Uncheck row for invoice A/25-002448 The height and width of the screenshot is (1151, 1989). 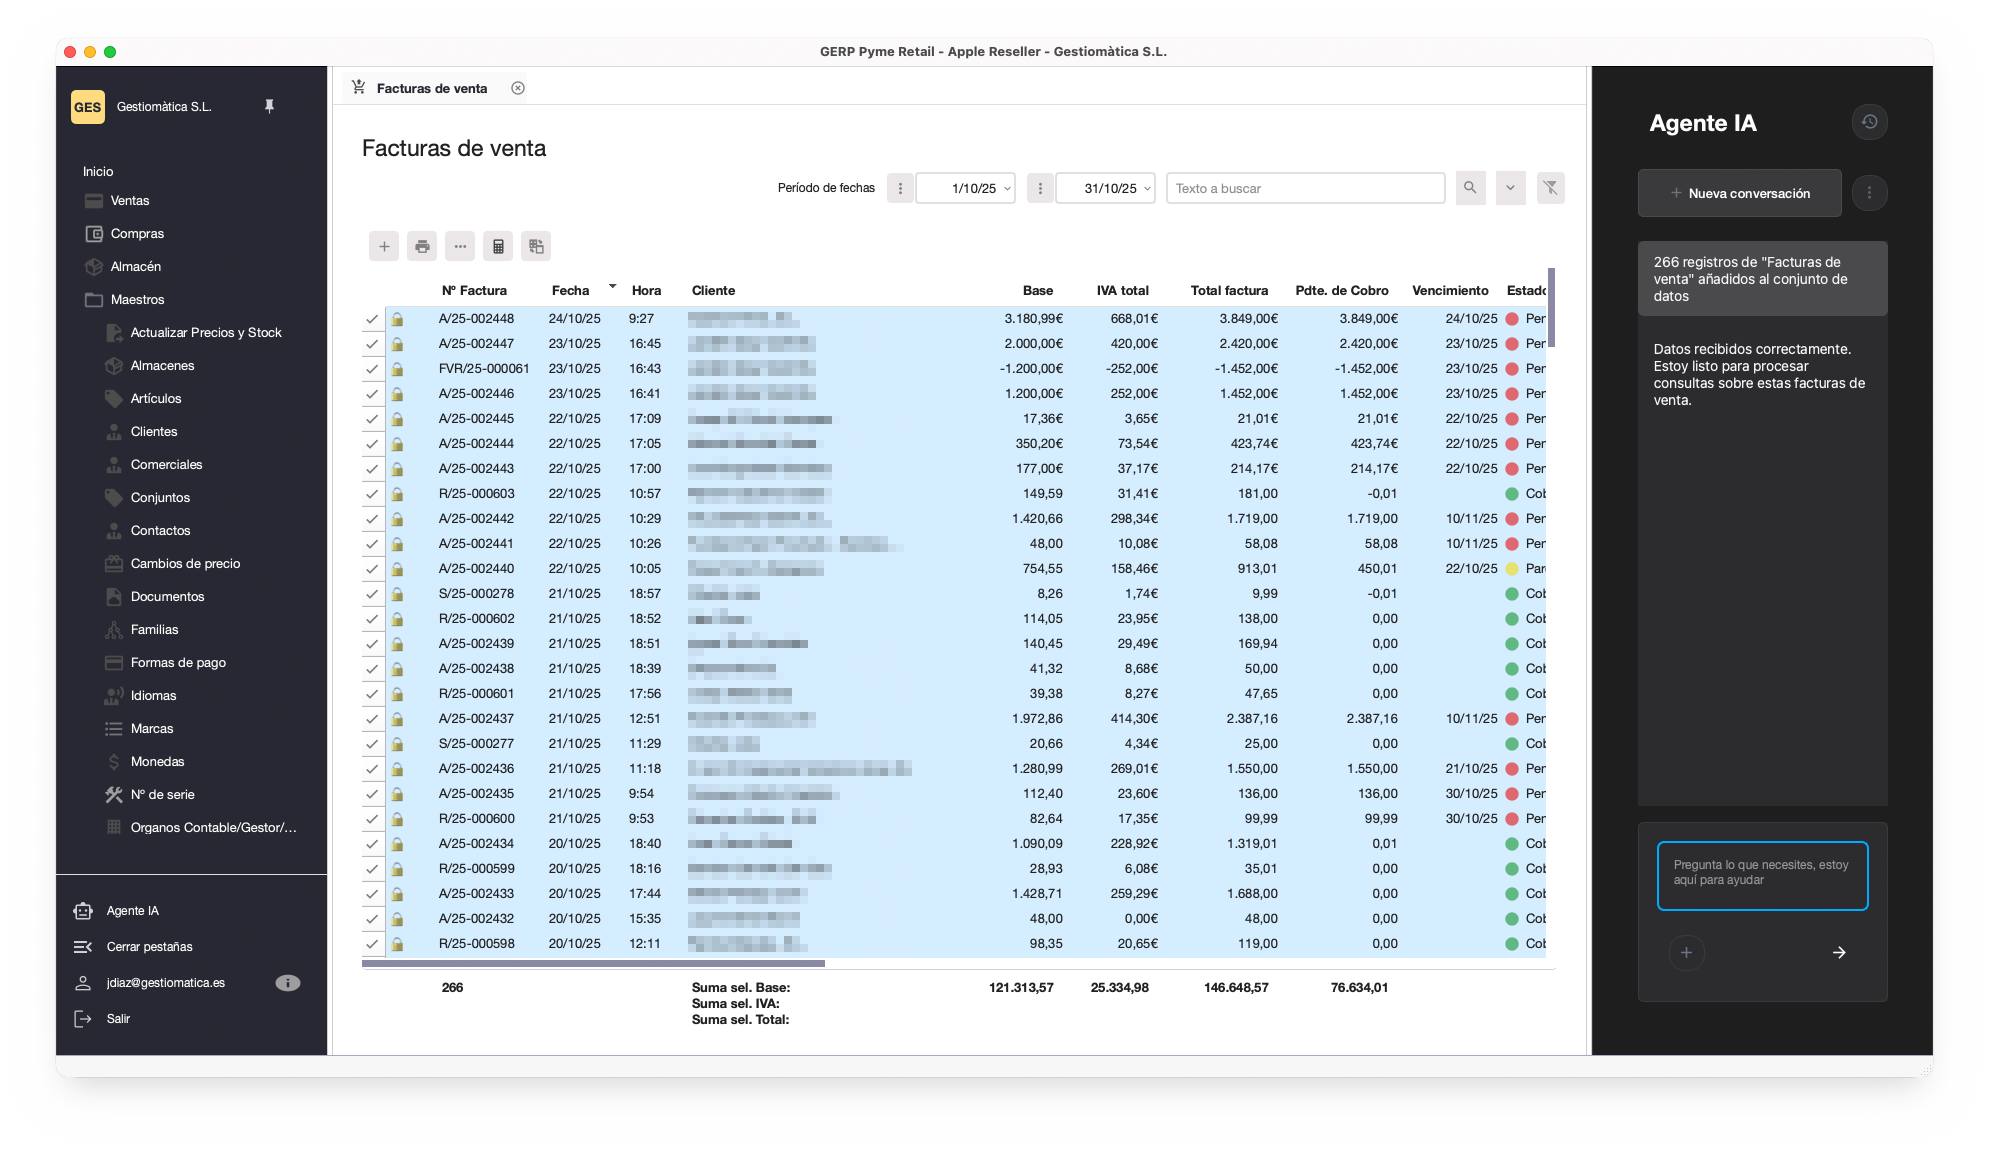[372, 319]
